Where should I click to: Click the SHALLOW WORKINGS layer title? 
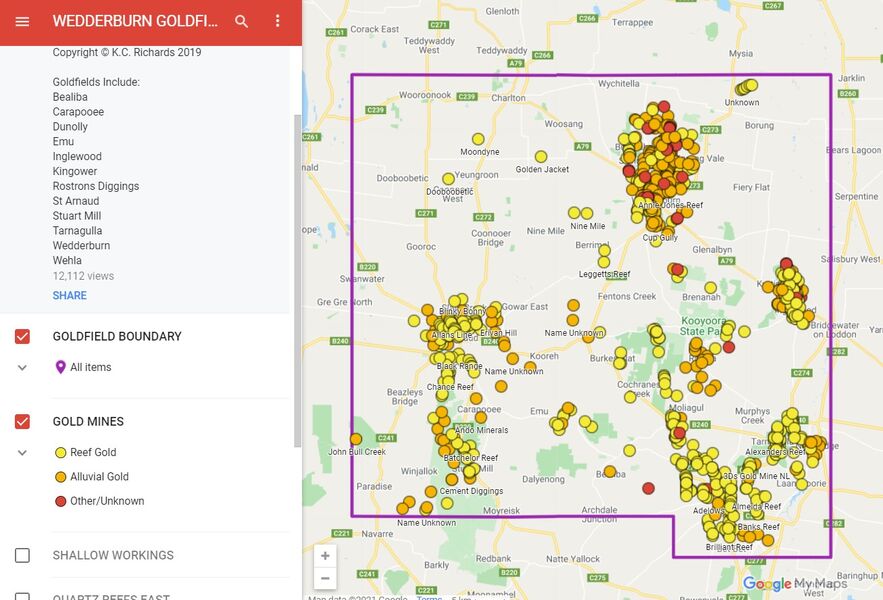[x=113, y=555]
